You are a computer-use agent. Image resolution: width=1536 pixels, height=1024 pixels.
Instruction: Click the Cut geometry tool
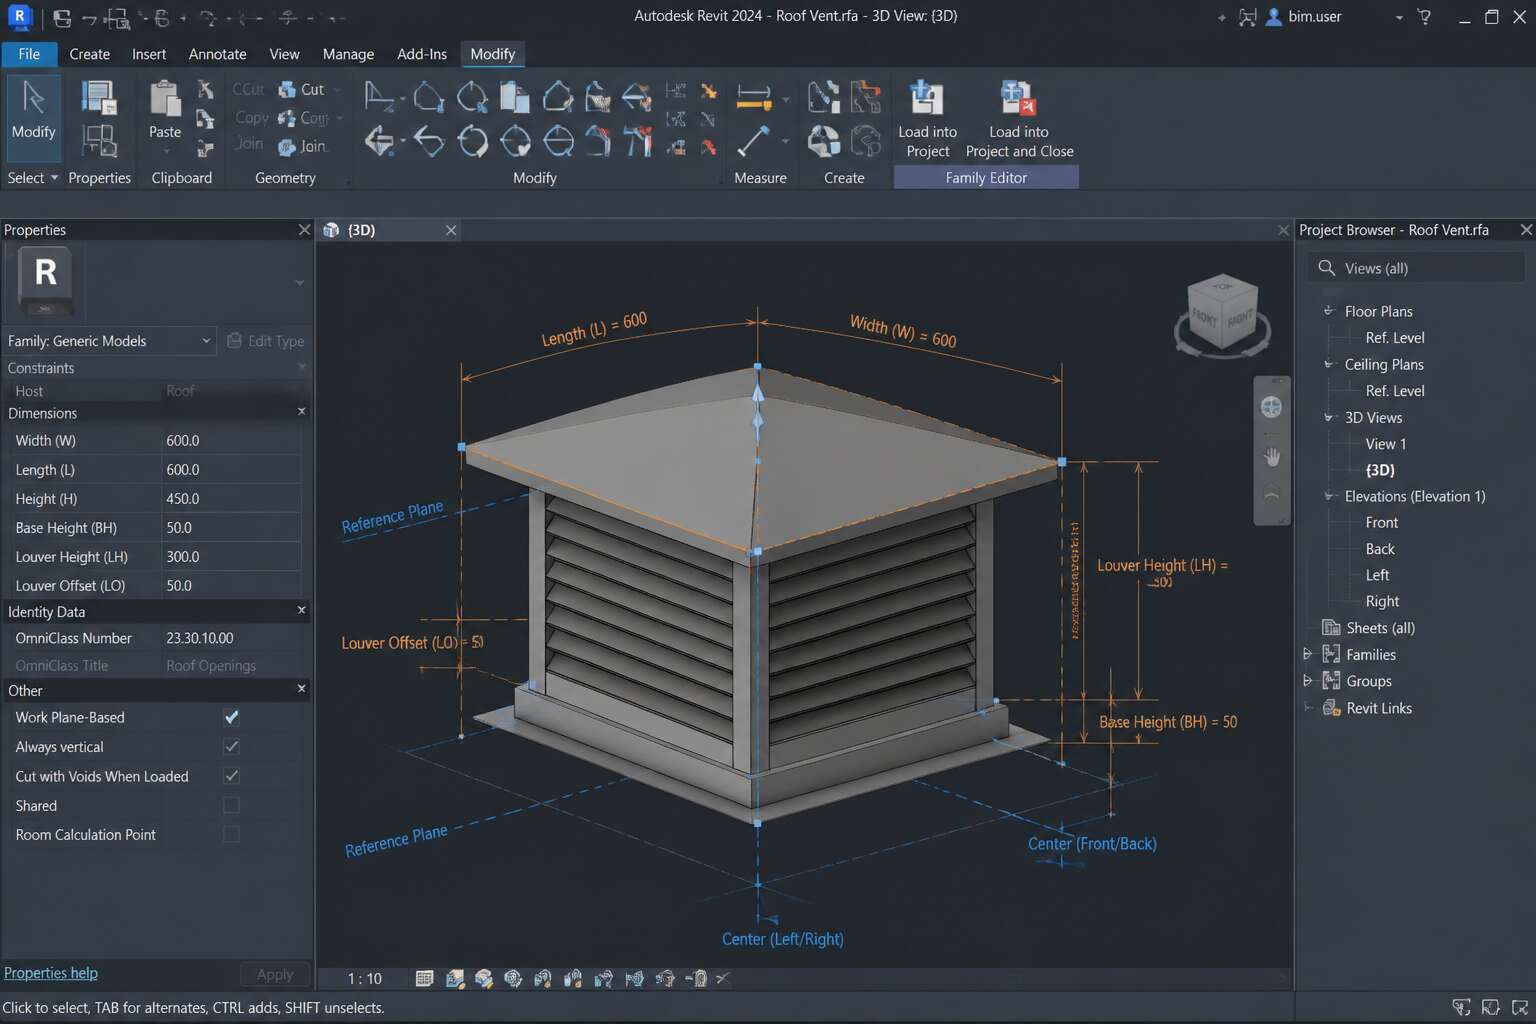302,89
